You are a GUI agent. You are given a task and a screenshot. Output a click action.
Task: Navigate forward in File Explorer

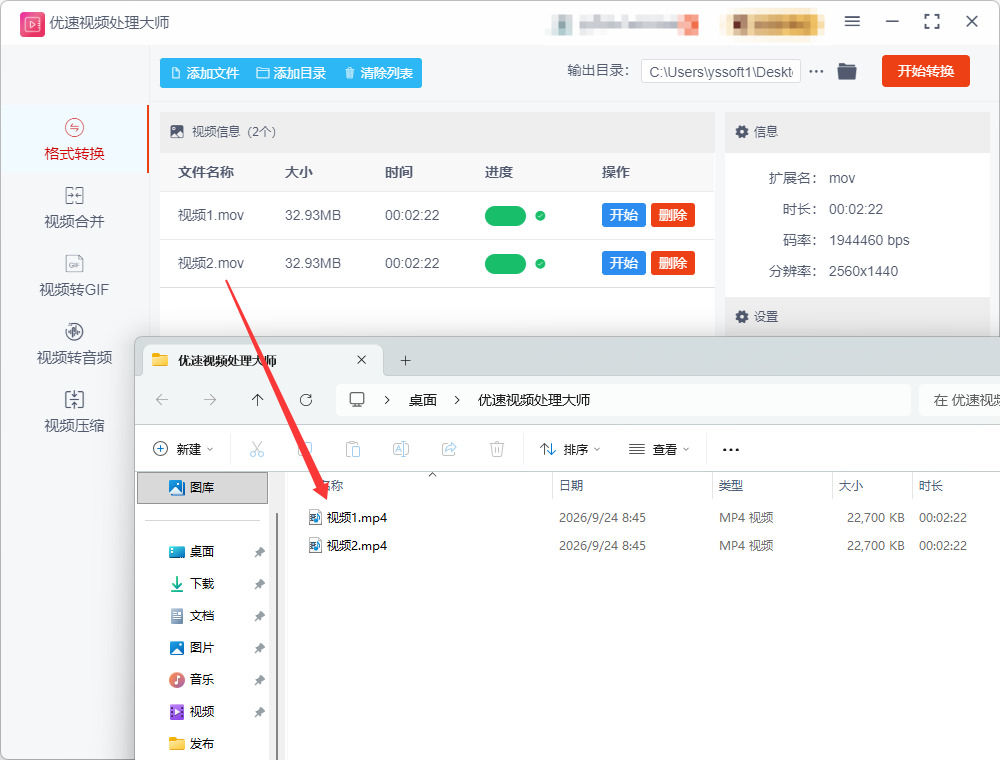pos(210,400)
